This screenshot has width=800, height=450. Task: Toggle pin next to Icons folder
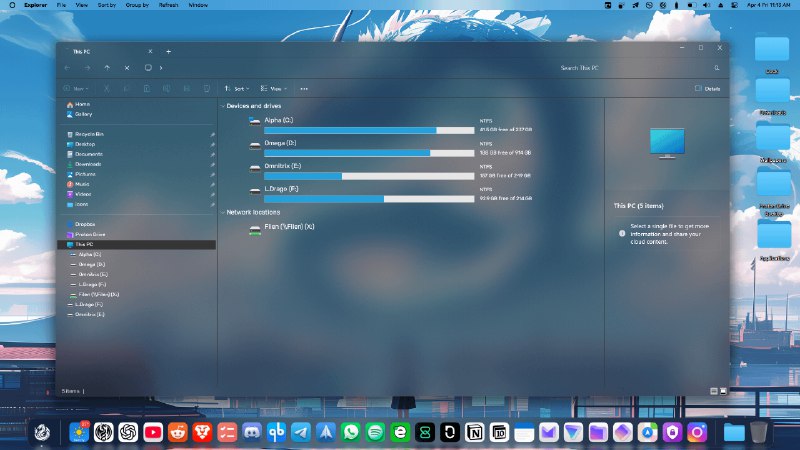pyautogui.click(x=212, y=205)
